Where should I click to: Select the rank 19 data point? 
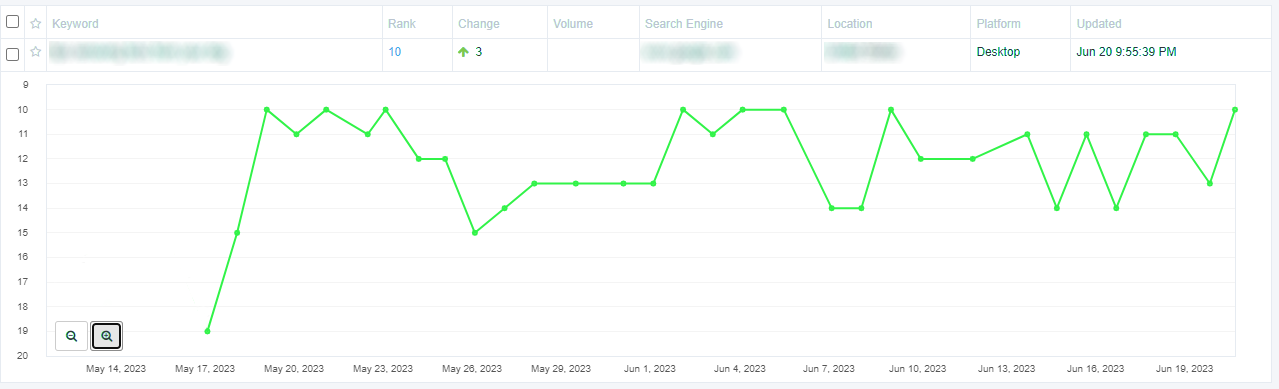pos(207,331)
